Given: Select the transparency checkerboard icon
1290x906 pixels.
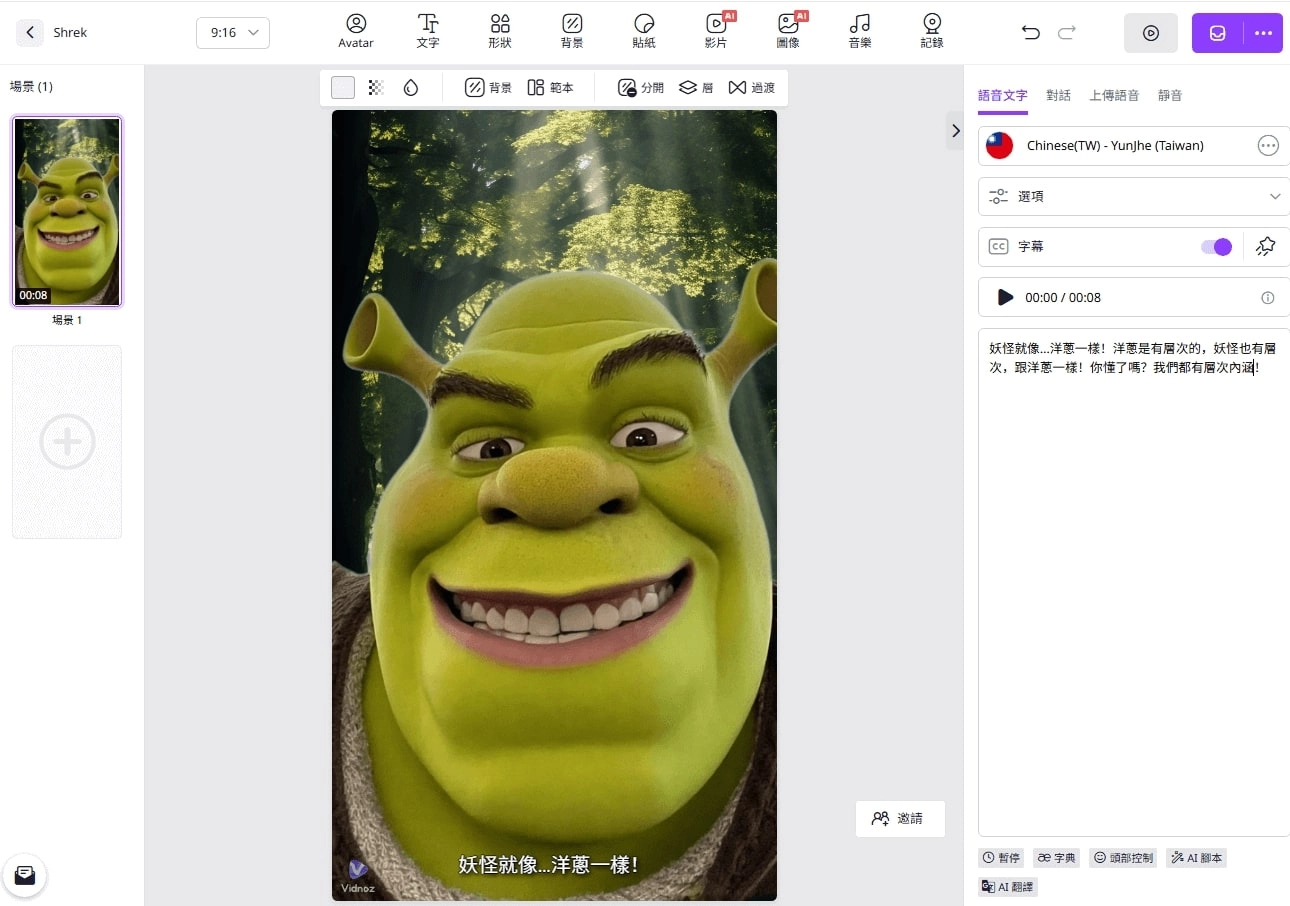Looking at the screenshot, I should pyautogui.click(x=376, y=88).
